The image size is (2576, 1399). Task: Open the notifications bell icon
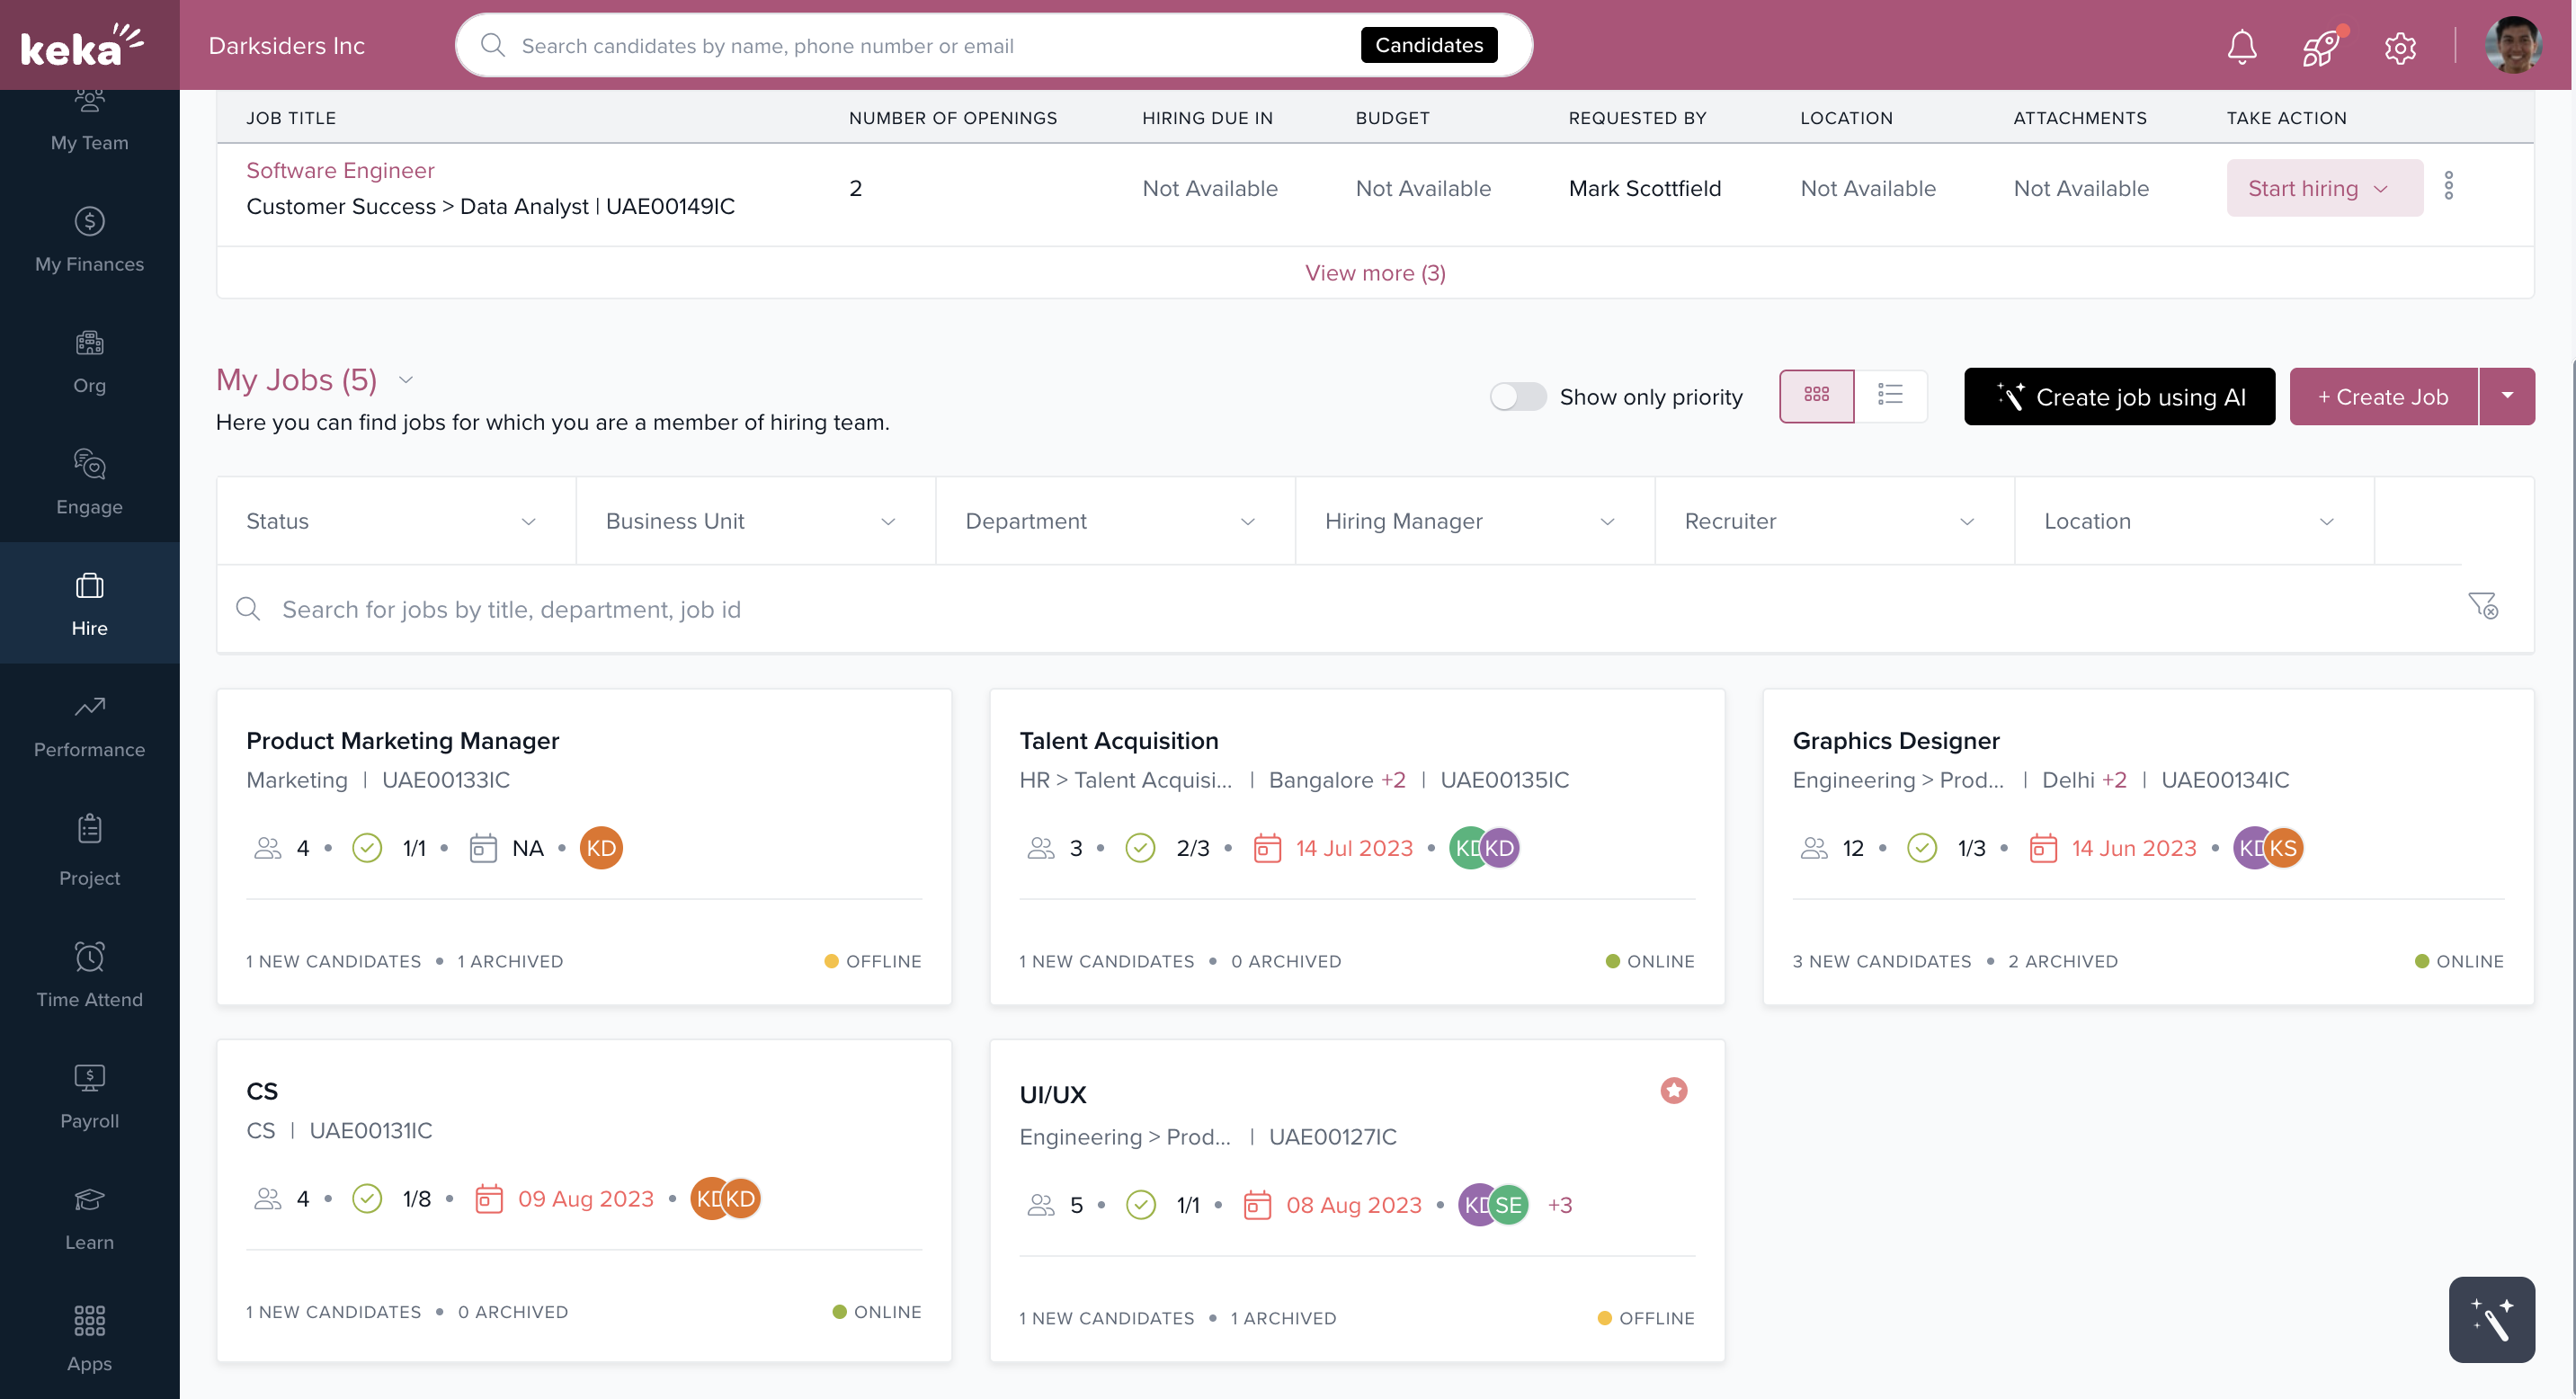[2241, 46]
